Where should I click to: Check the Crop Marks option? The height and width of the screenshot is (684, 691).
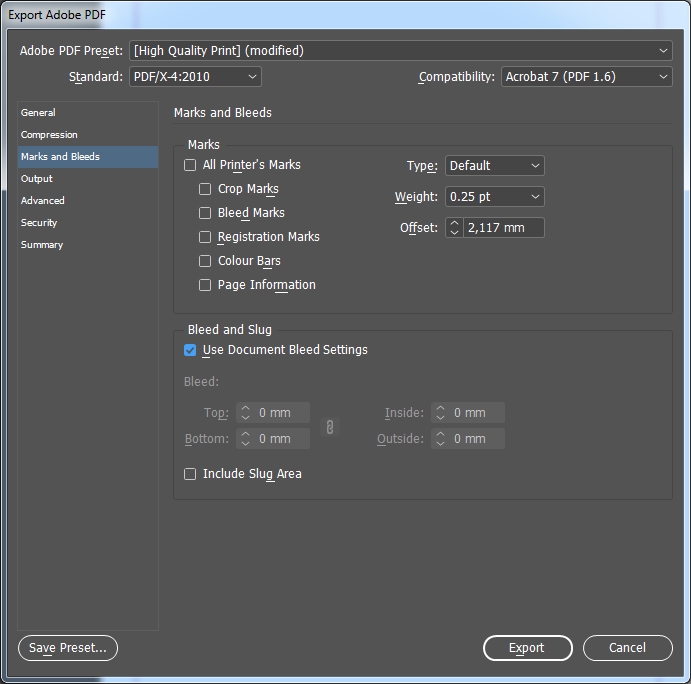coord(205,189)
